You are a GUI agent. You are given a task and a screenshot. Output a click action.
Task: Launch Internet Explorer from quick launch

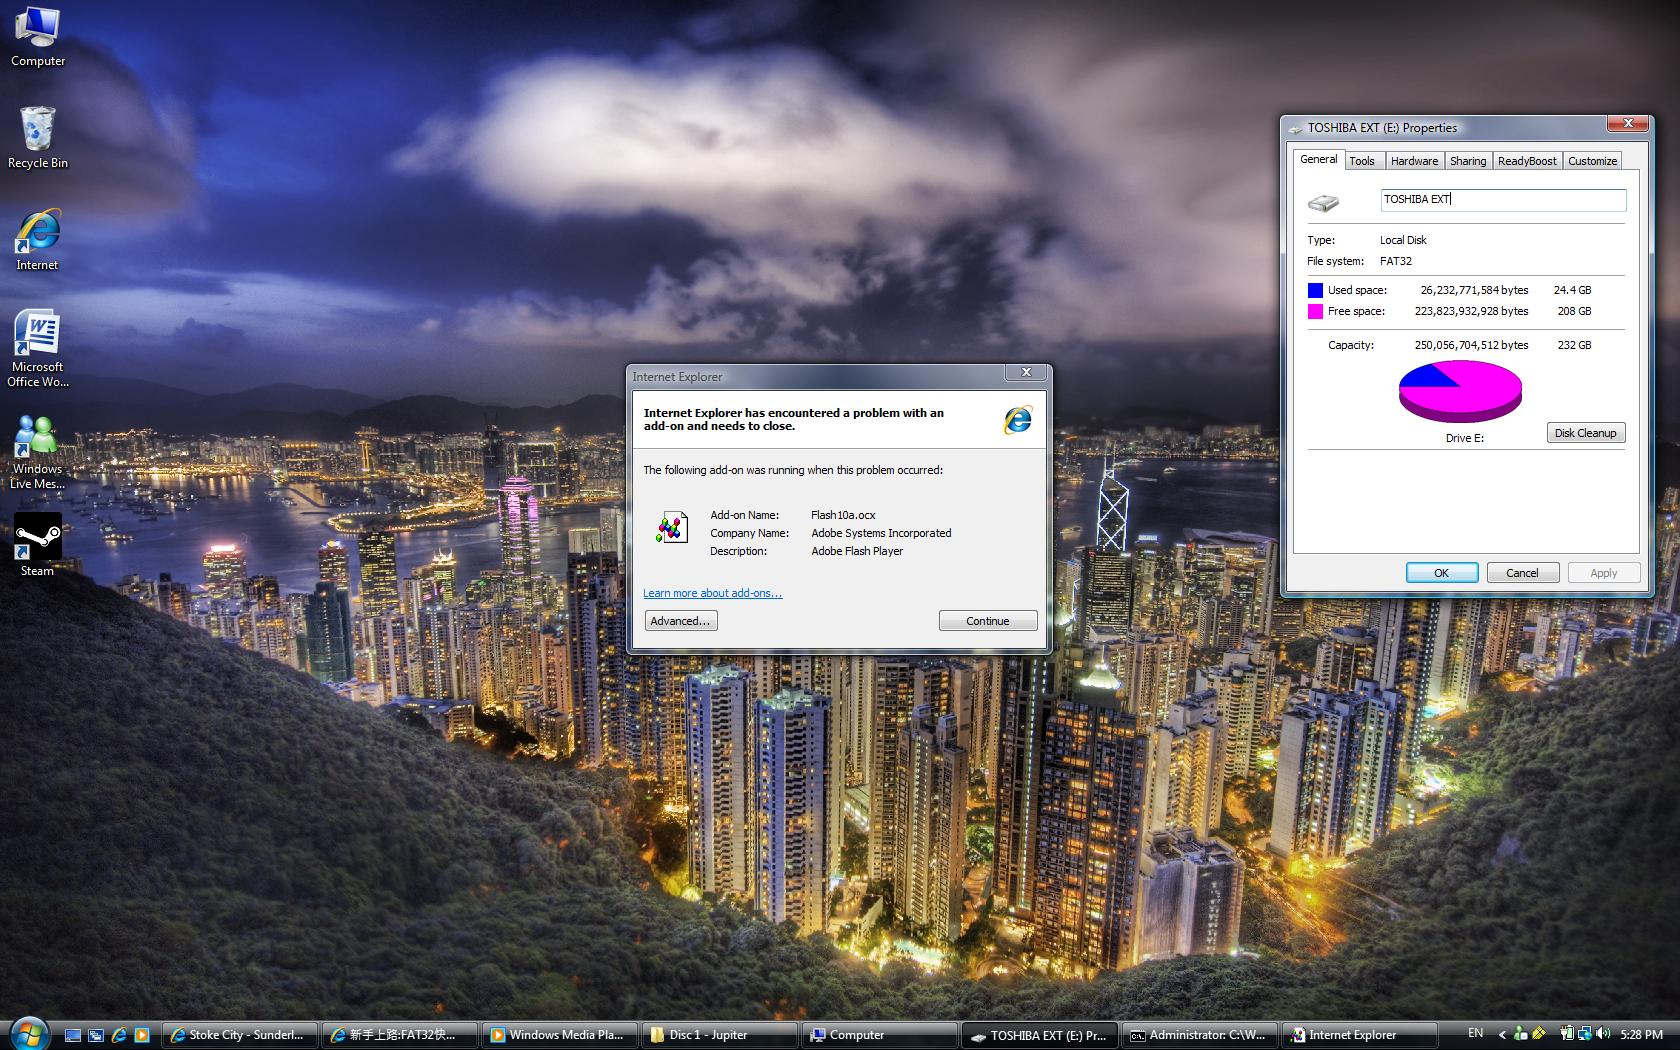click(119, 1035)
